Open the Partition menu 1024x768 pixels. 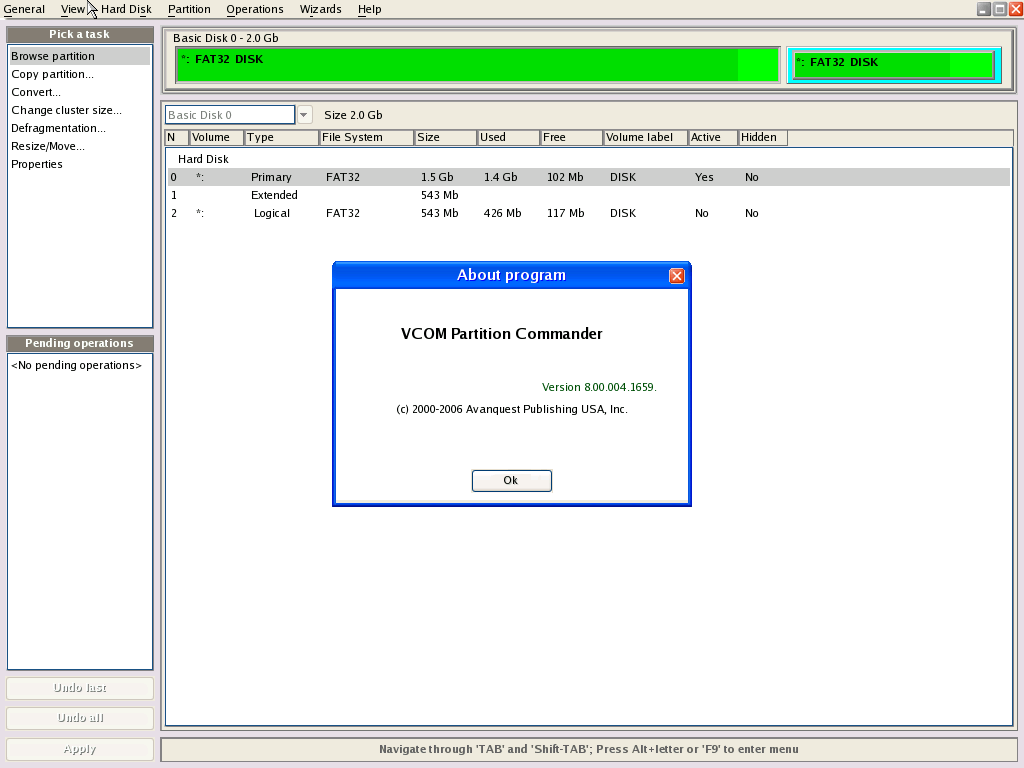point(189,9)
